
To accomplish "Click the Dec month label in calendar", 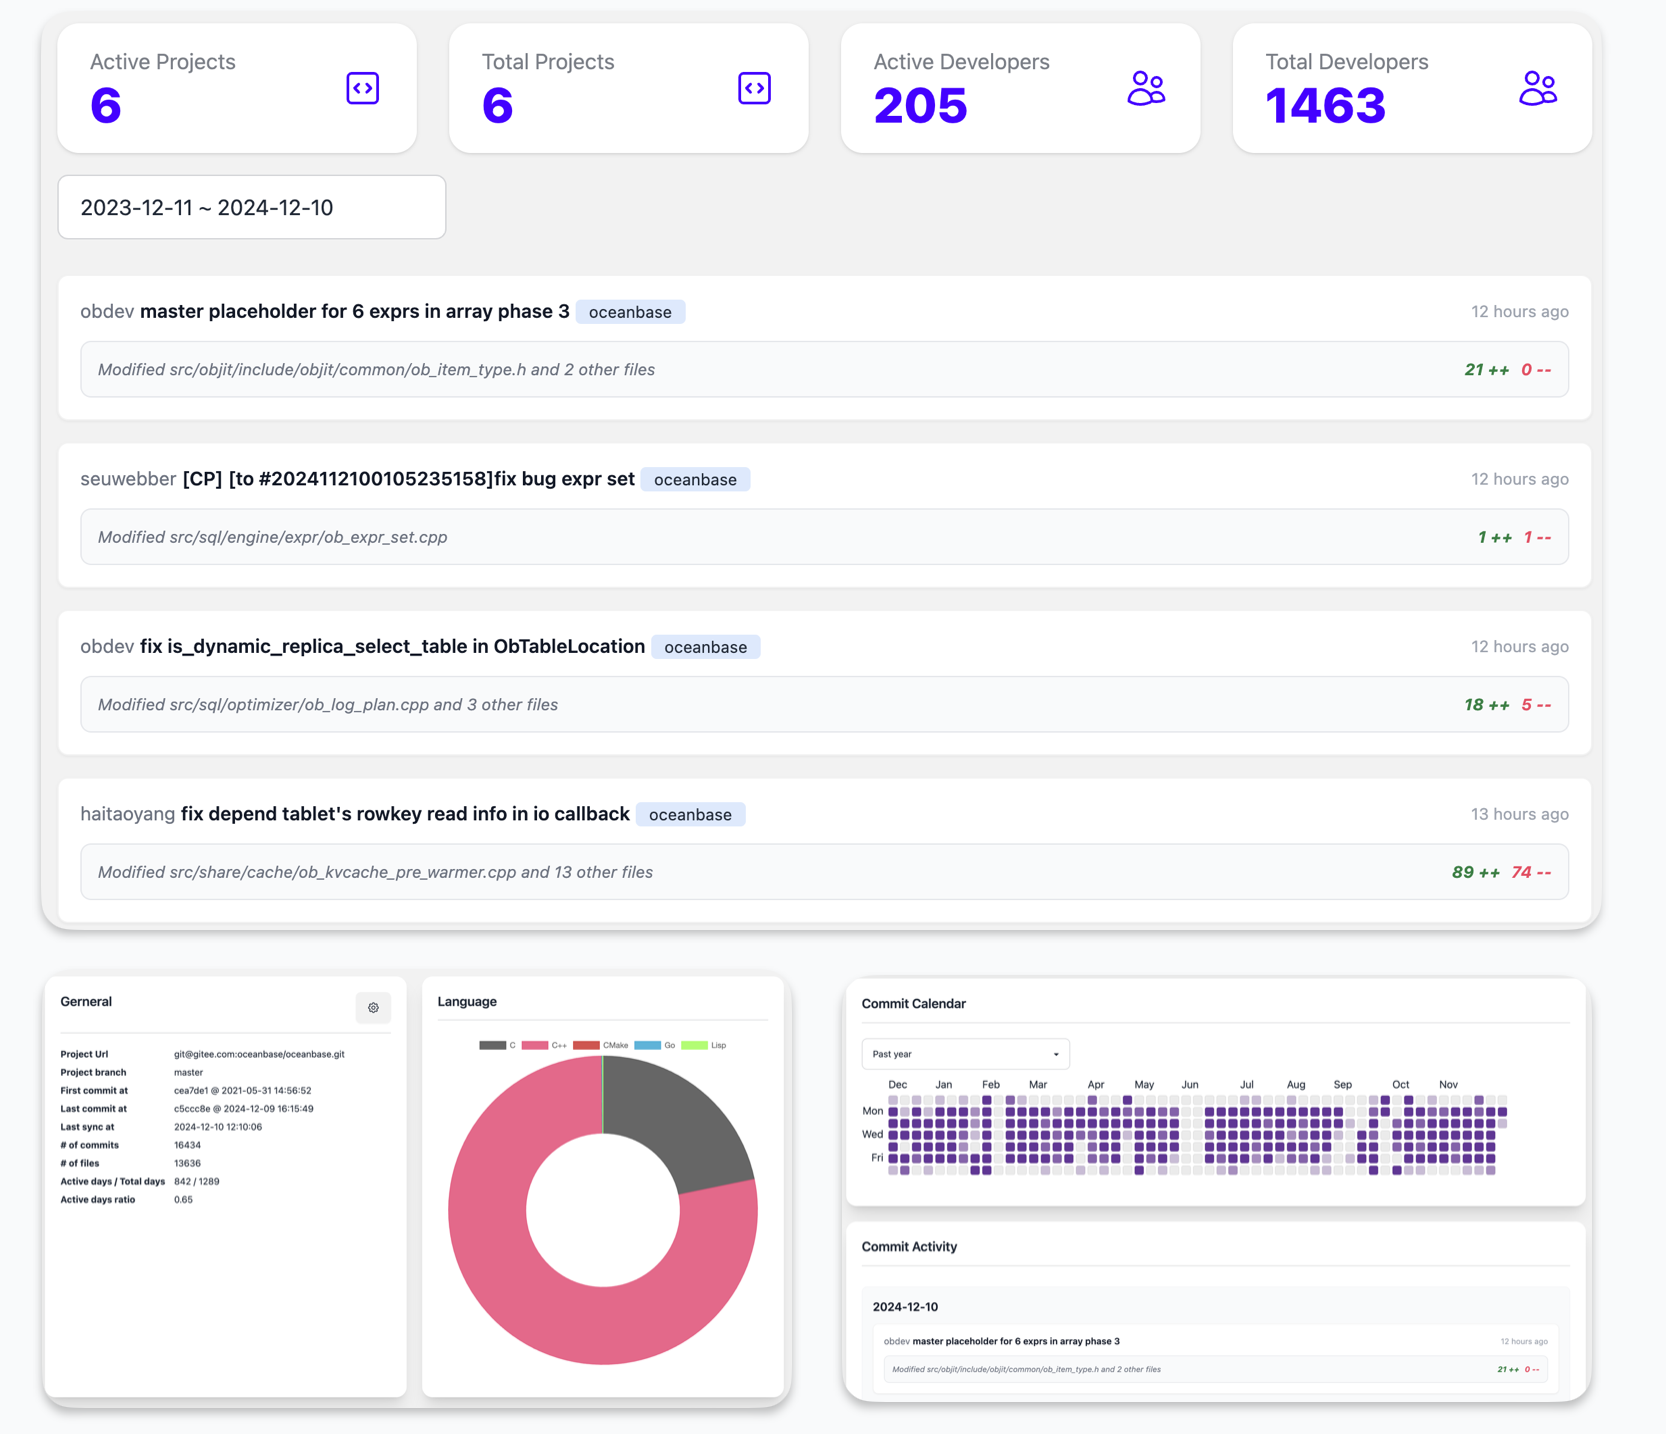I will [897, 1084].
